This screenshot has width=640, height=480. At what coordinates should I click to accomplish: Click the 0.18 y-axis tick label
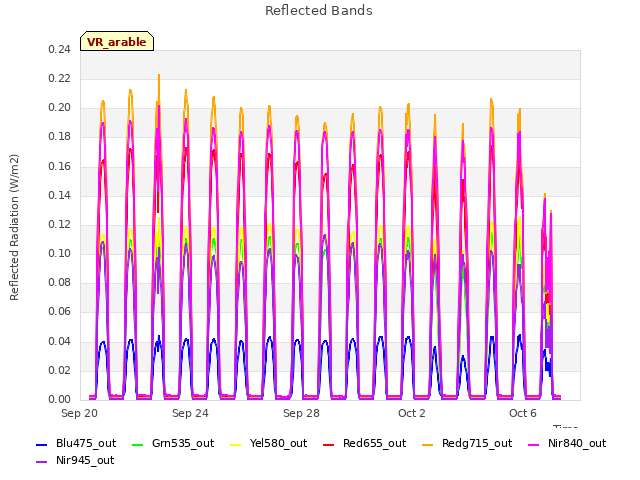[x=60, y=137]
